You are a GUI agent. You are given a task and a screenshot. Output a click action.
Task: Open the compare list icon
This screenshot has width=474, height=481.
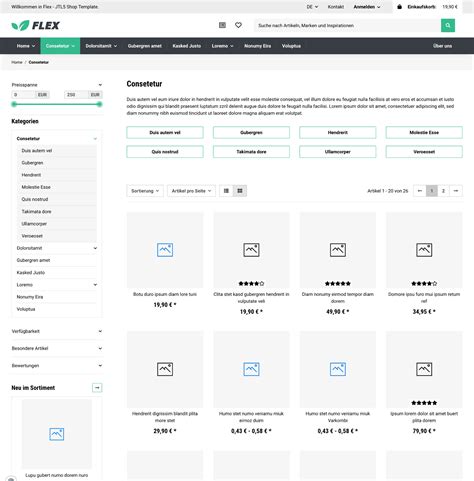[222, 25]
